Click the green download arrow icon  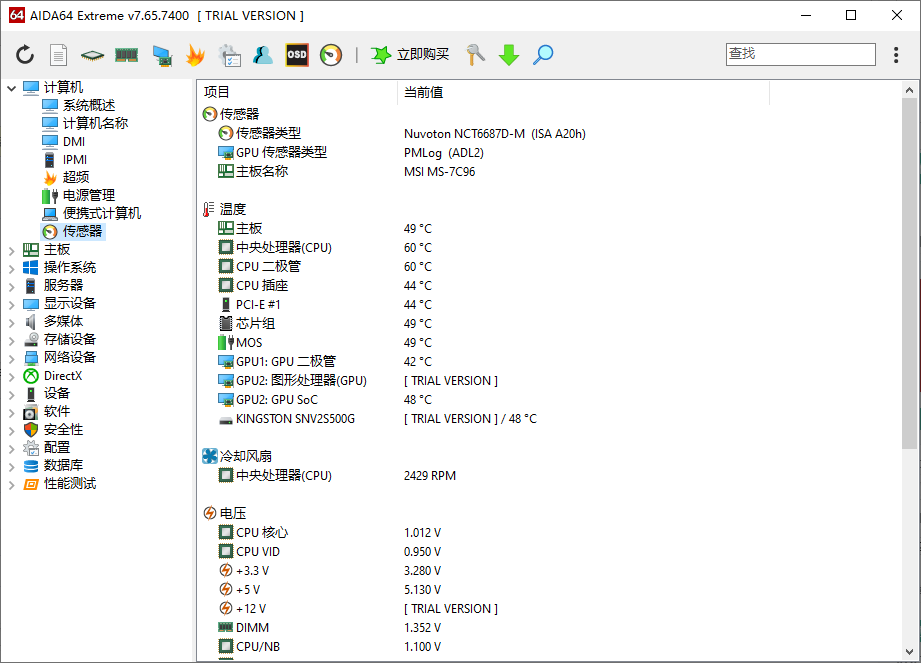(x=509, y=55)
